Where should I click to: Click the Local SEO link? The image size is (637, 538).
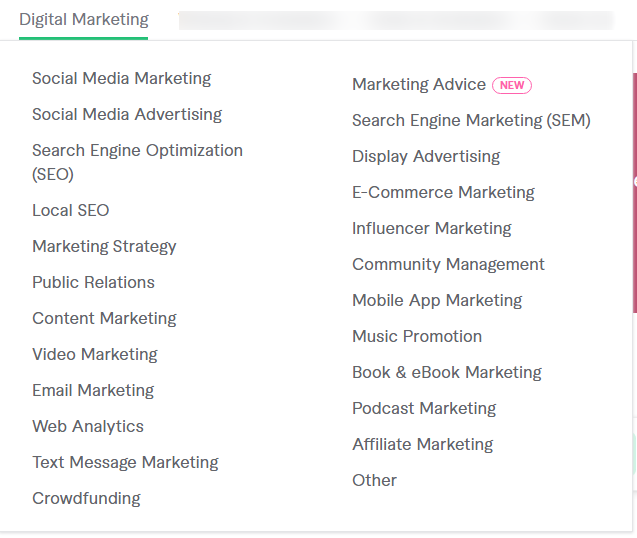pyautogui.click(x=70, y=210)
